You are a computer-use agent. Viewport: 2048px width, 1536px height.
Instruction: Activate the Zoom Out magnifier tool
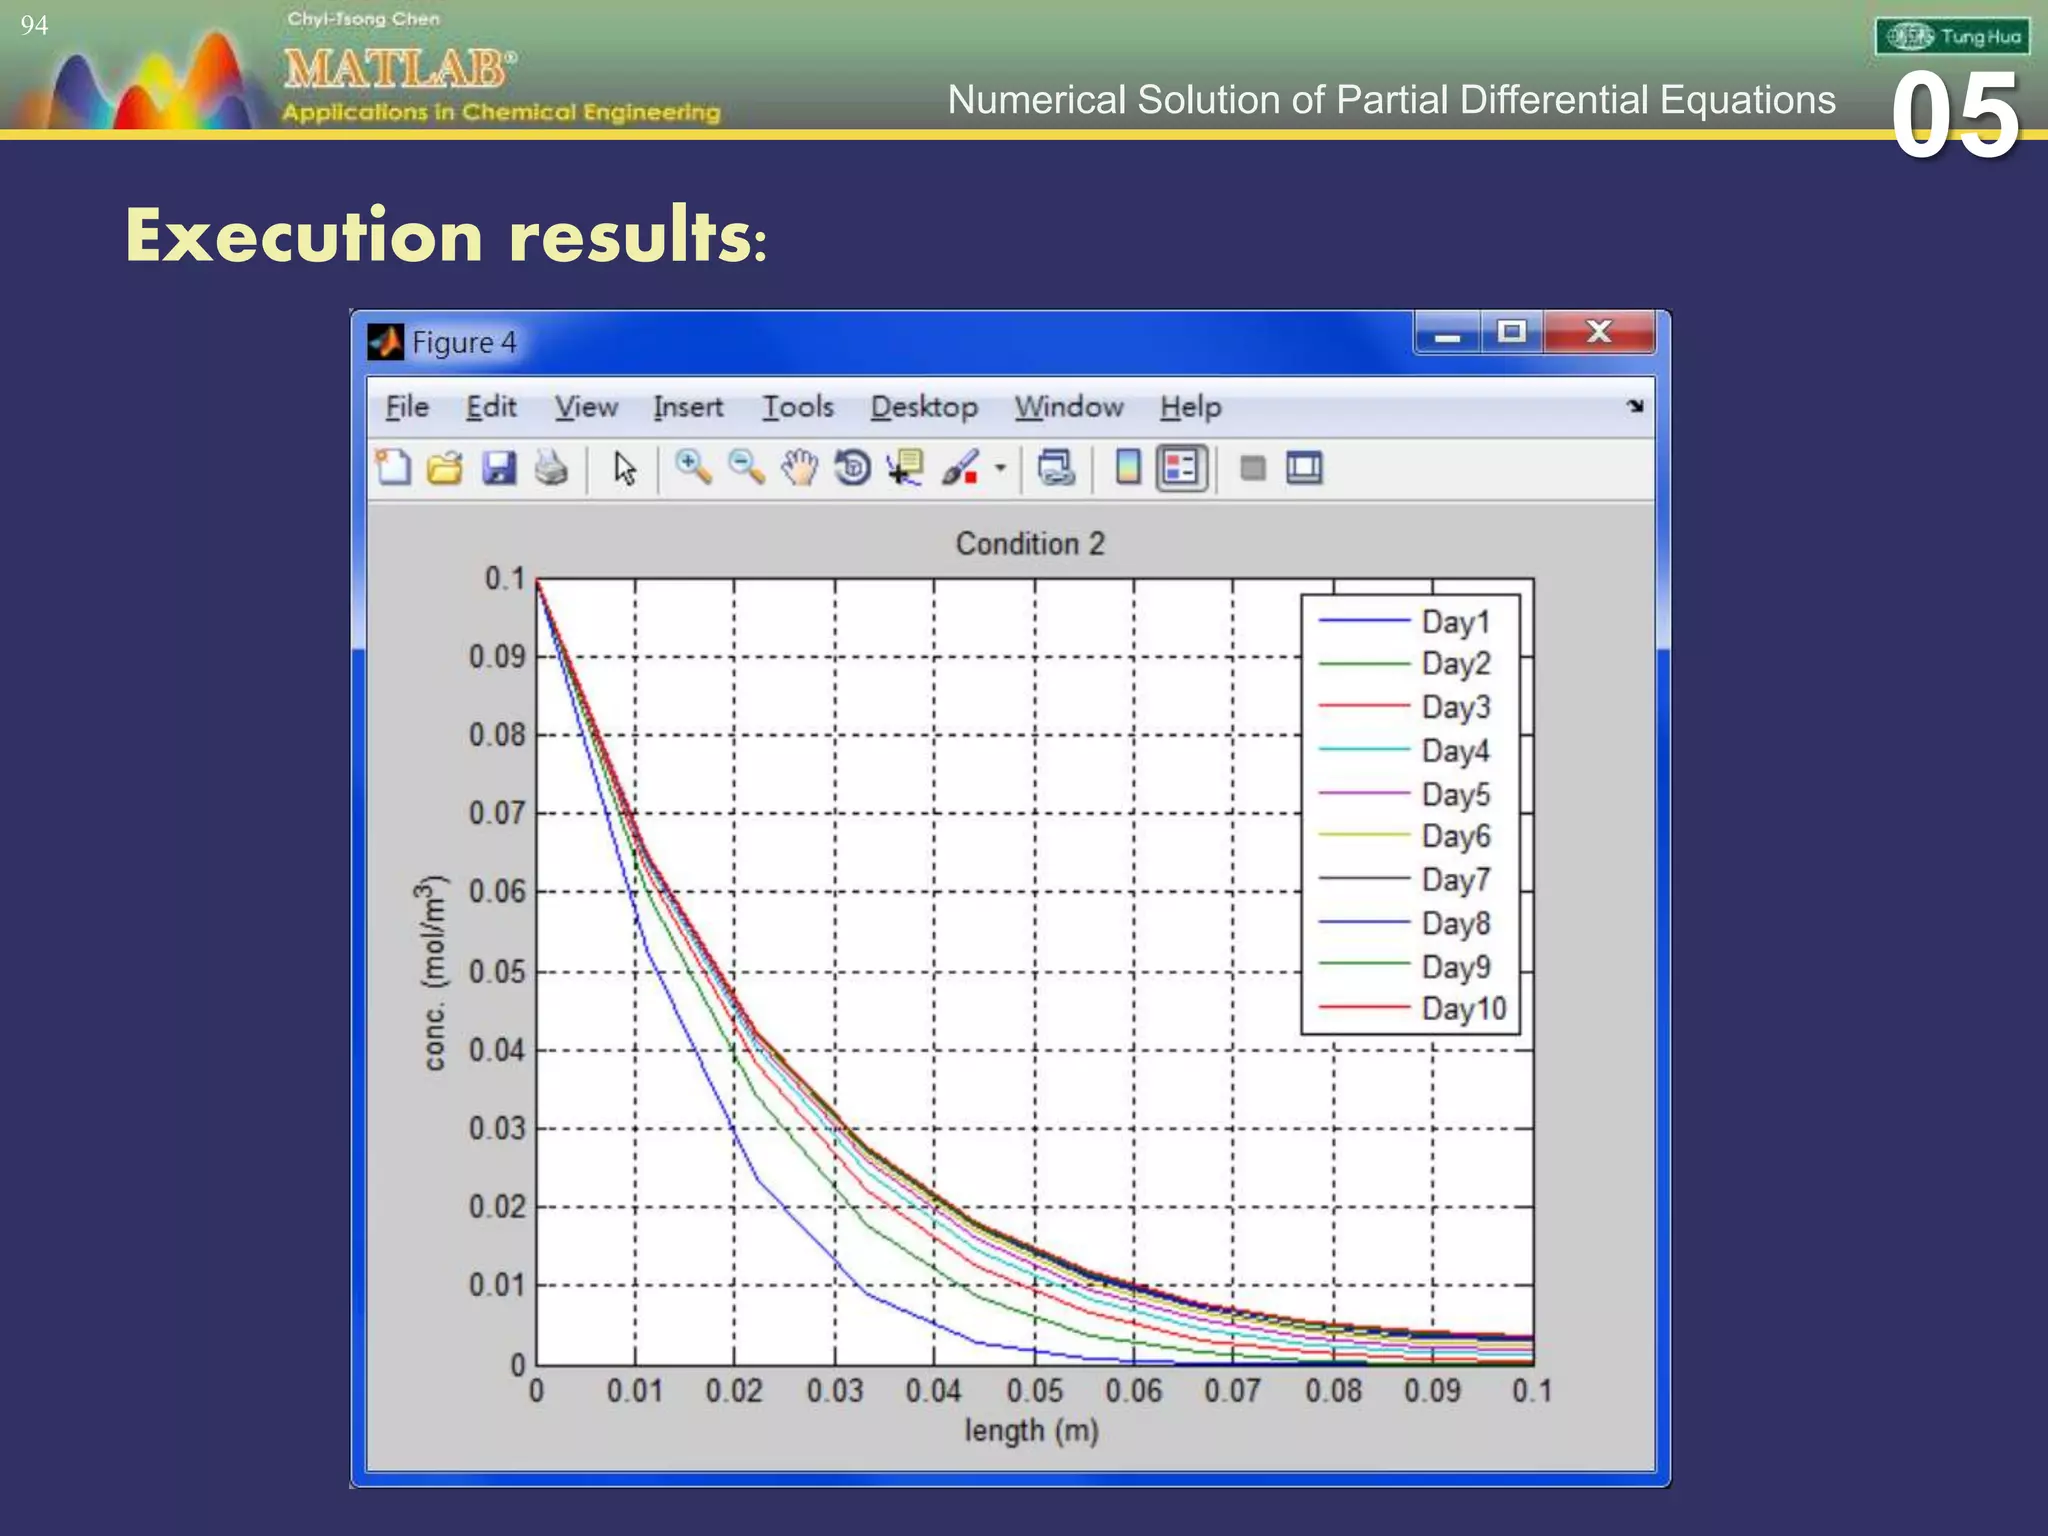point(746,467)
